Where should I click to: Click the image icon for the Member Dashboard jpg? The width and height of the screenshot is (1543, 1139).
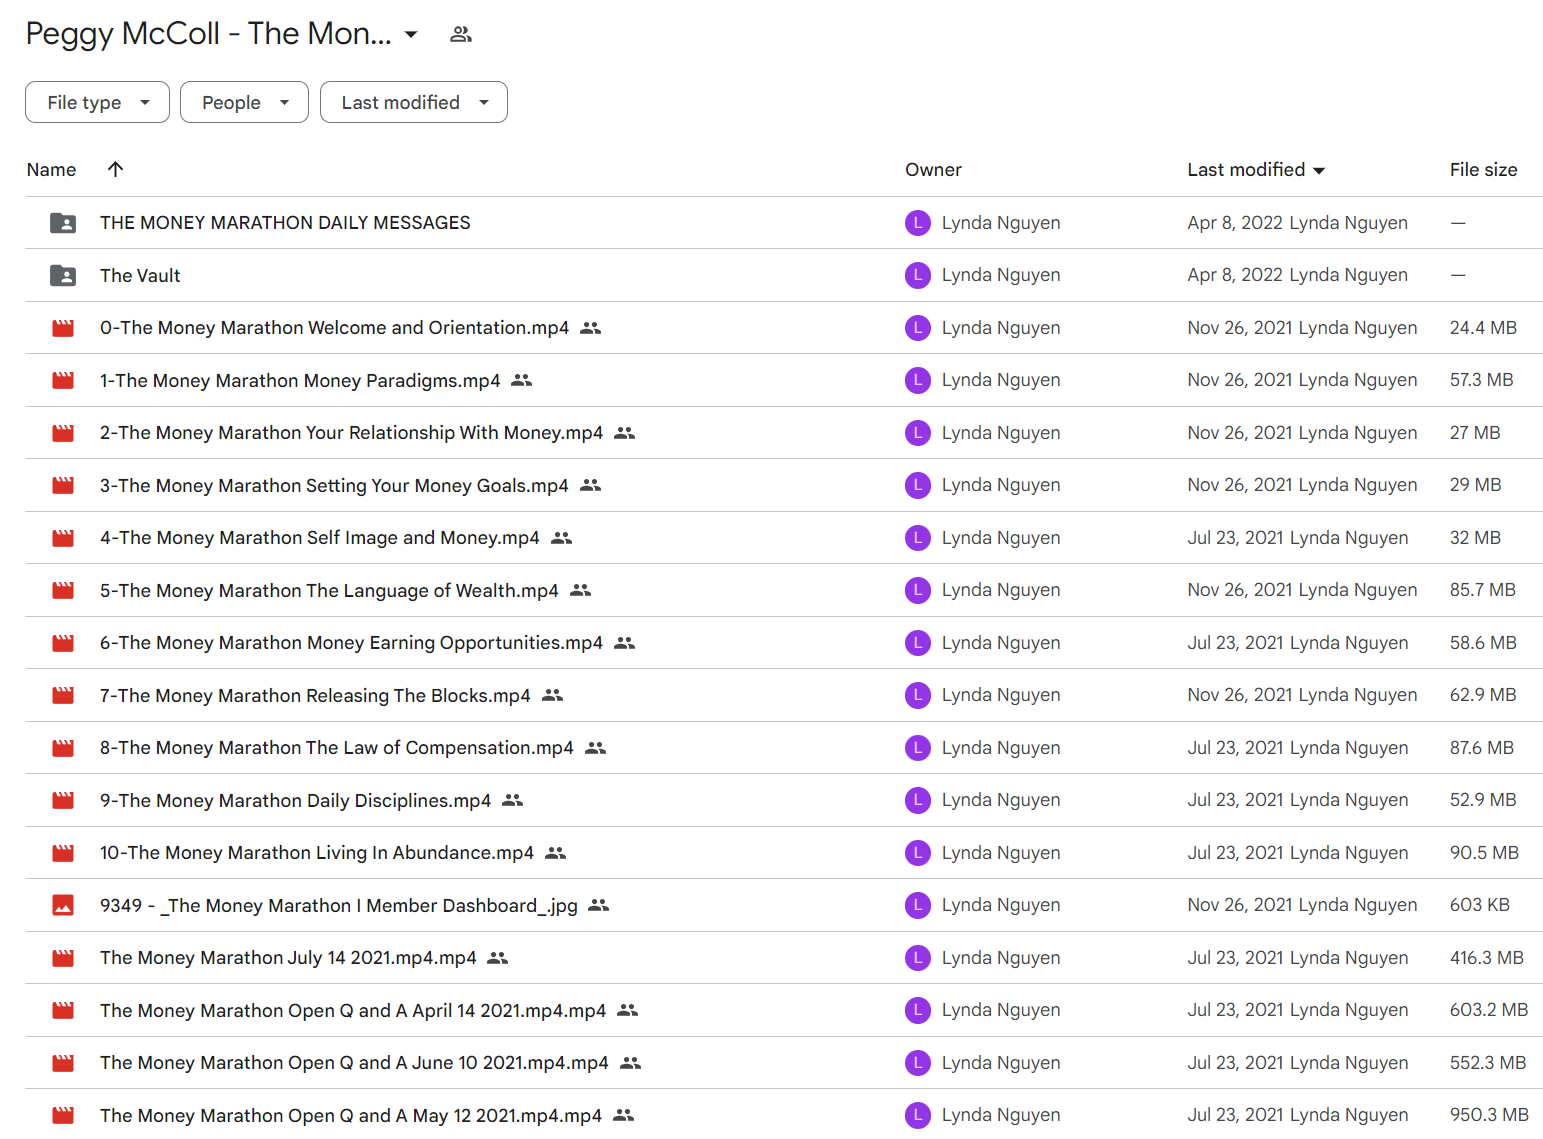point(63,905)
